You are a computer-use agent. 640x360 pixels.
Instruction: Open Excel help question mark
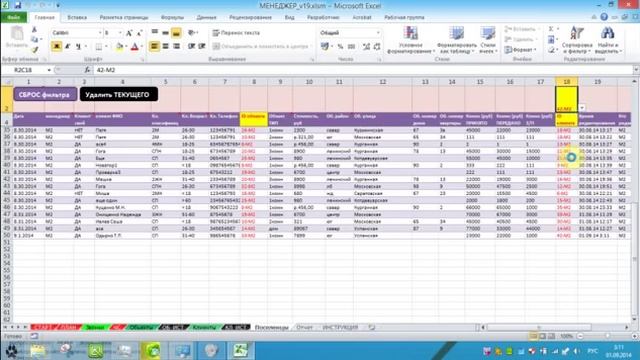point(604,17)
